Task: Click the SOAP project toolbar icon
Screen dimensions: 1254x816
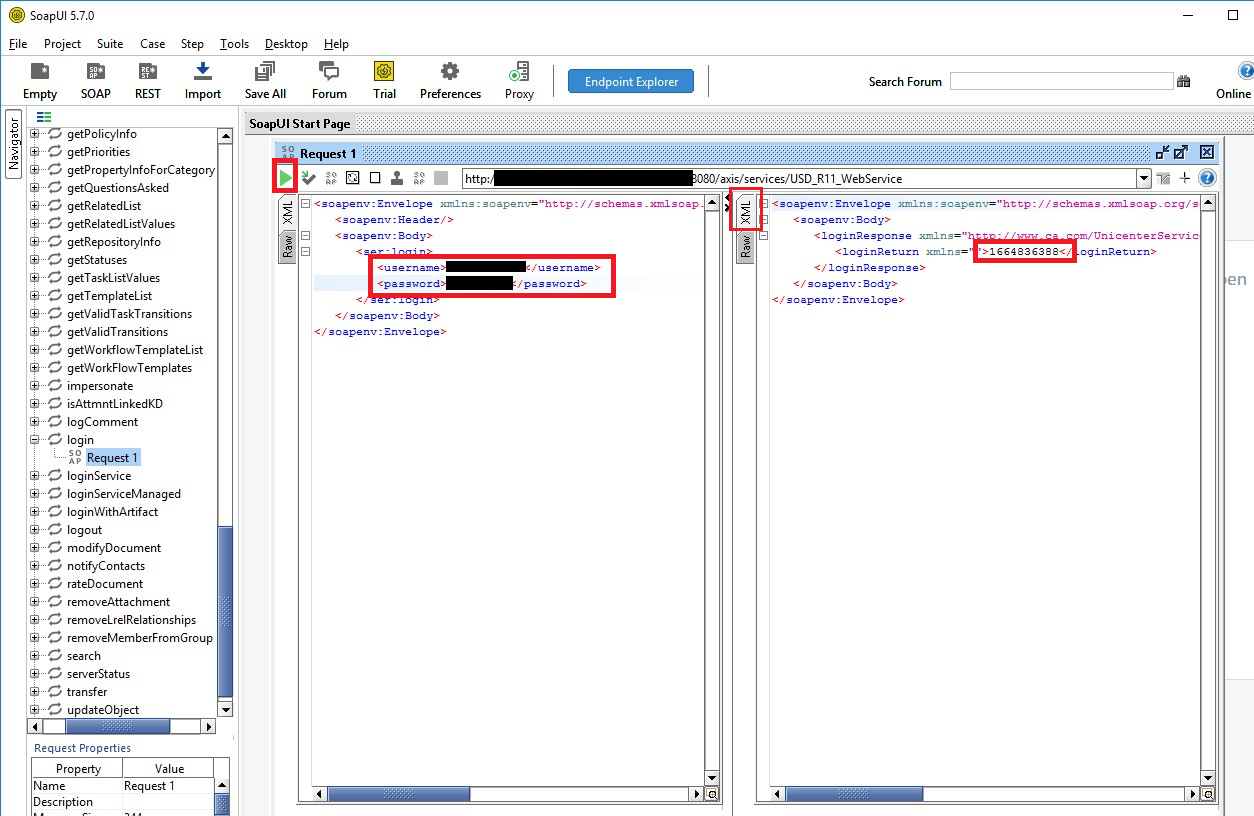Action: 96,81
